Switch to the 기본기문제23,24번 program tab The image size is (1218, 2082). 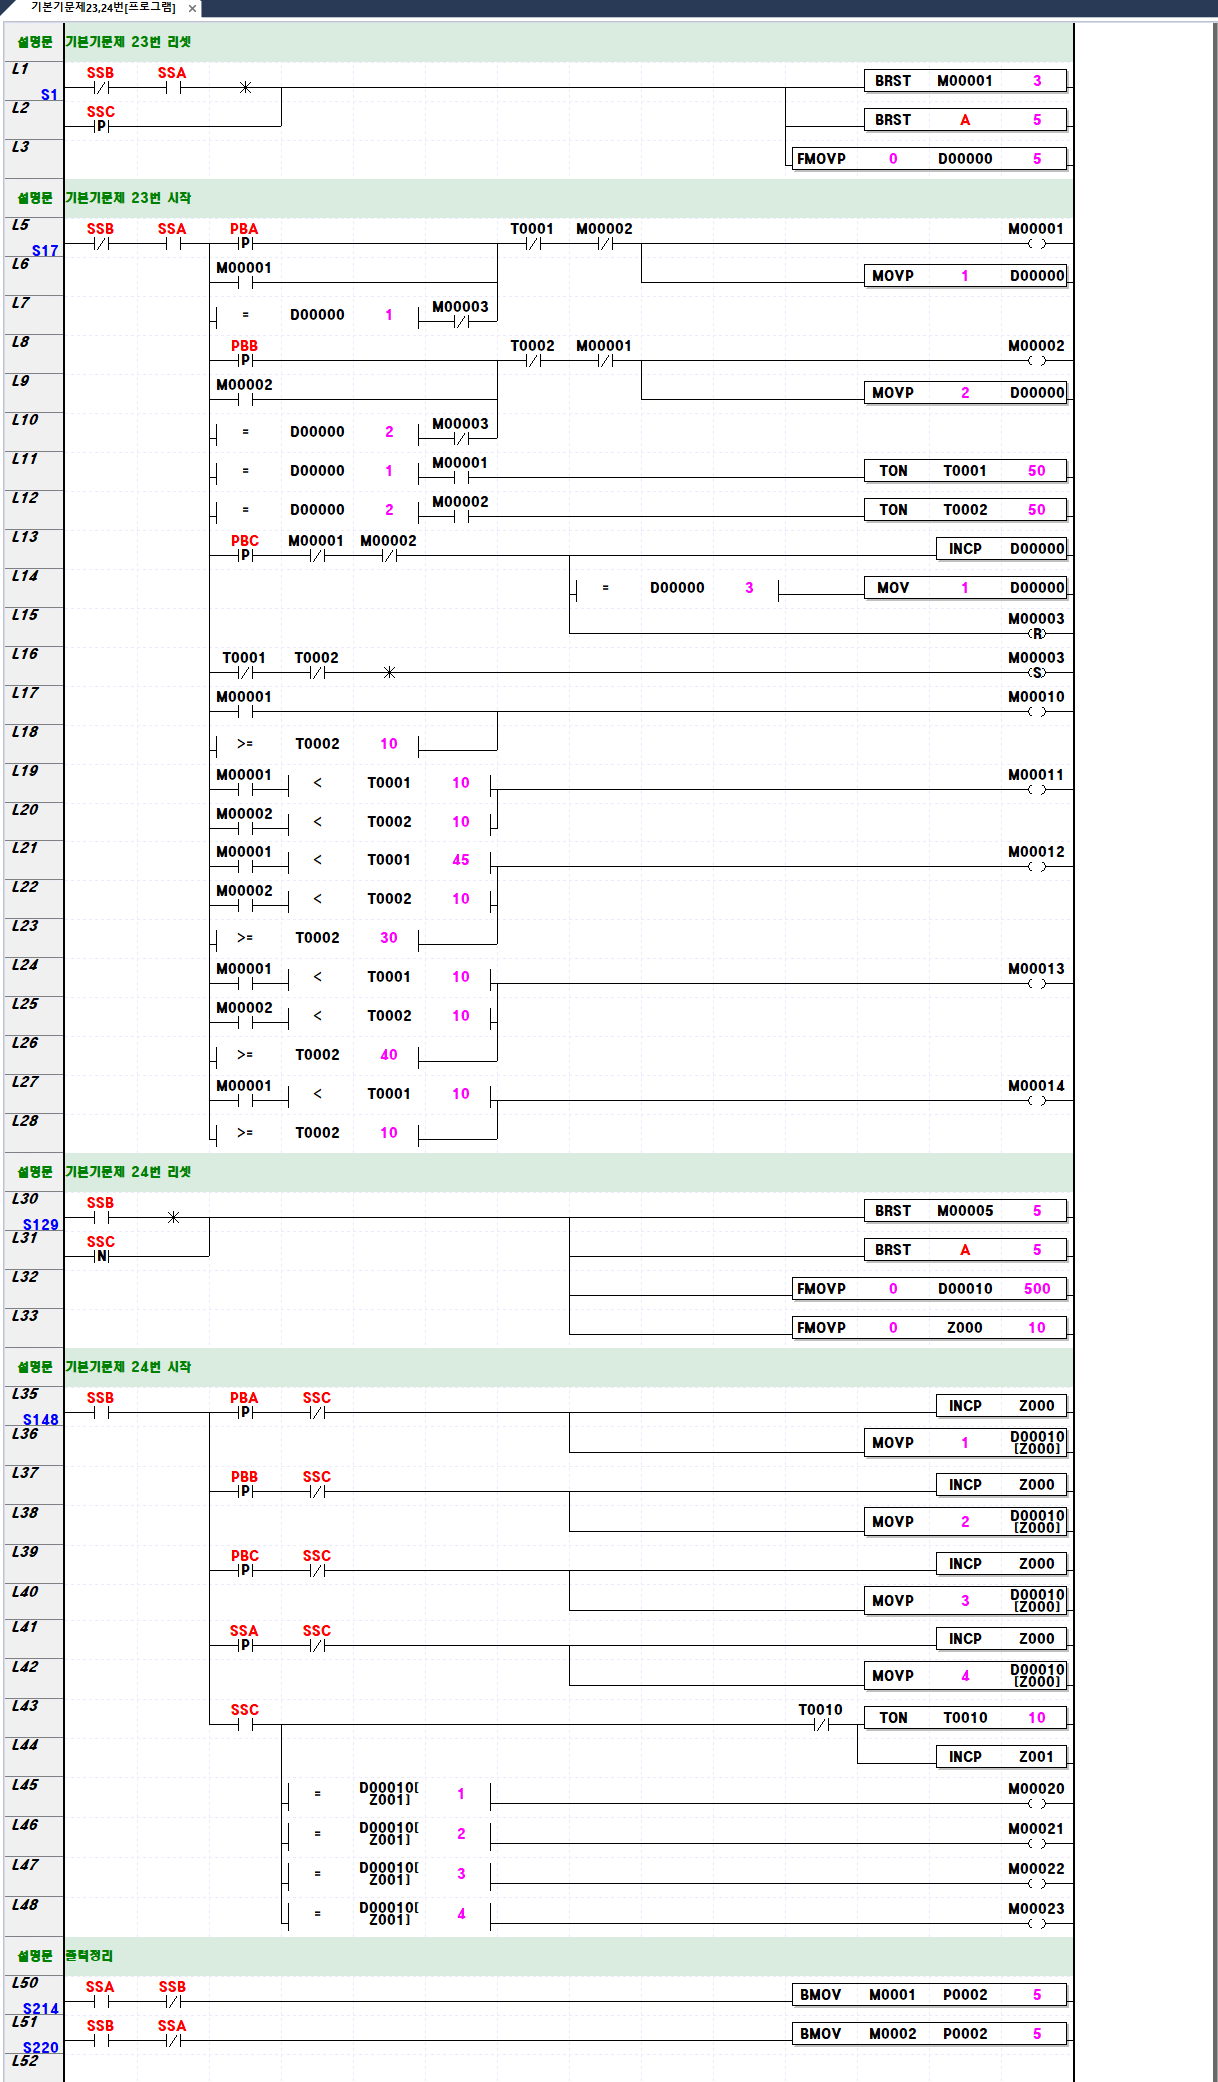click(102, 8)
